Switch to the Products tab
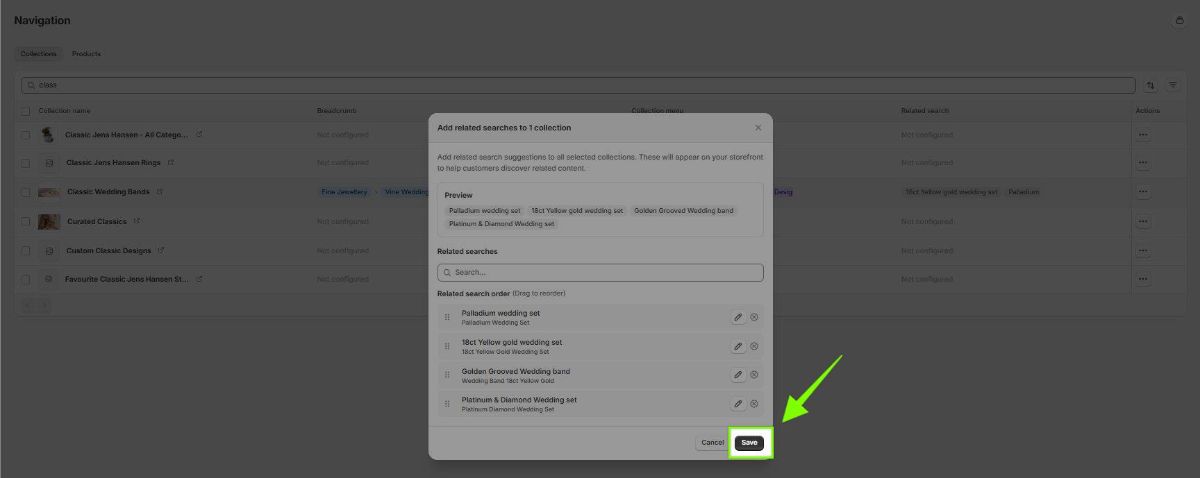 (x=86, y=54)
